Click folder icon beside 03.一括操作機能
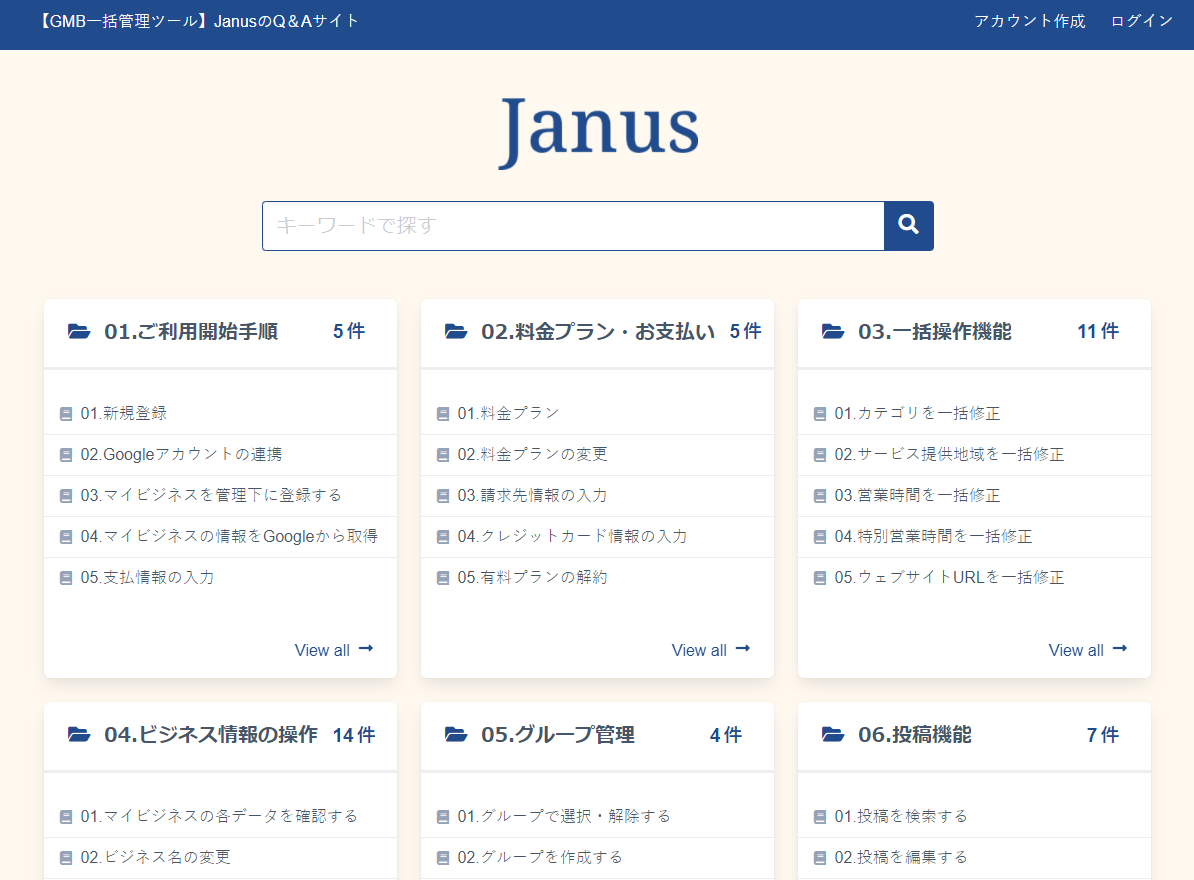1194x880 pixels. point(832,331)
